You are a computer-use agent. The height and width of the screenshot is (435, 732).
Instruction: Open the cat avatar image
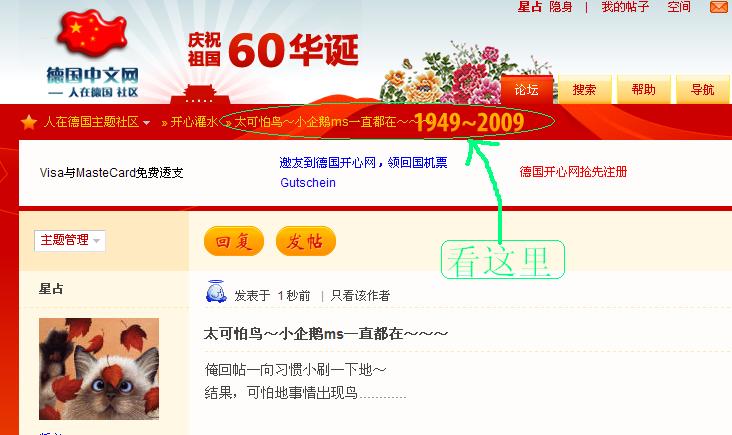pos(99,369)
